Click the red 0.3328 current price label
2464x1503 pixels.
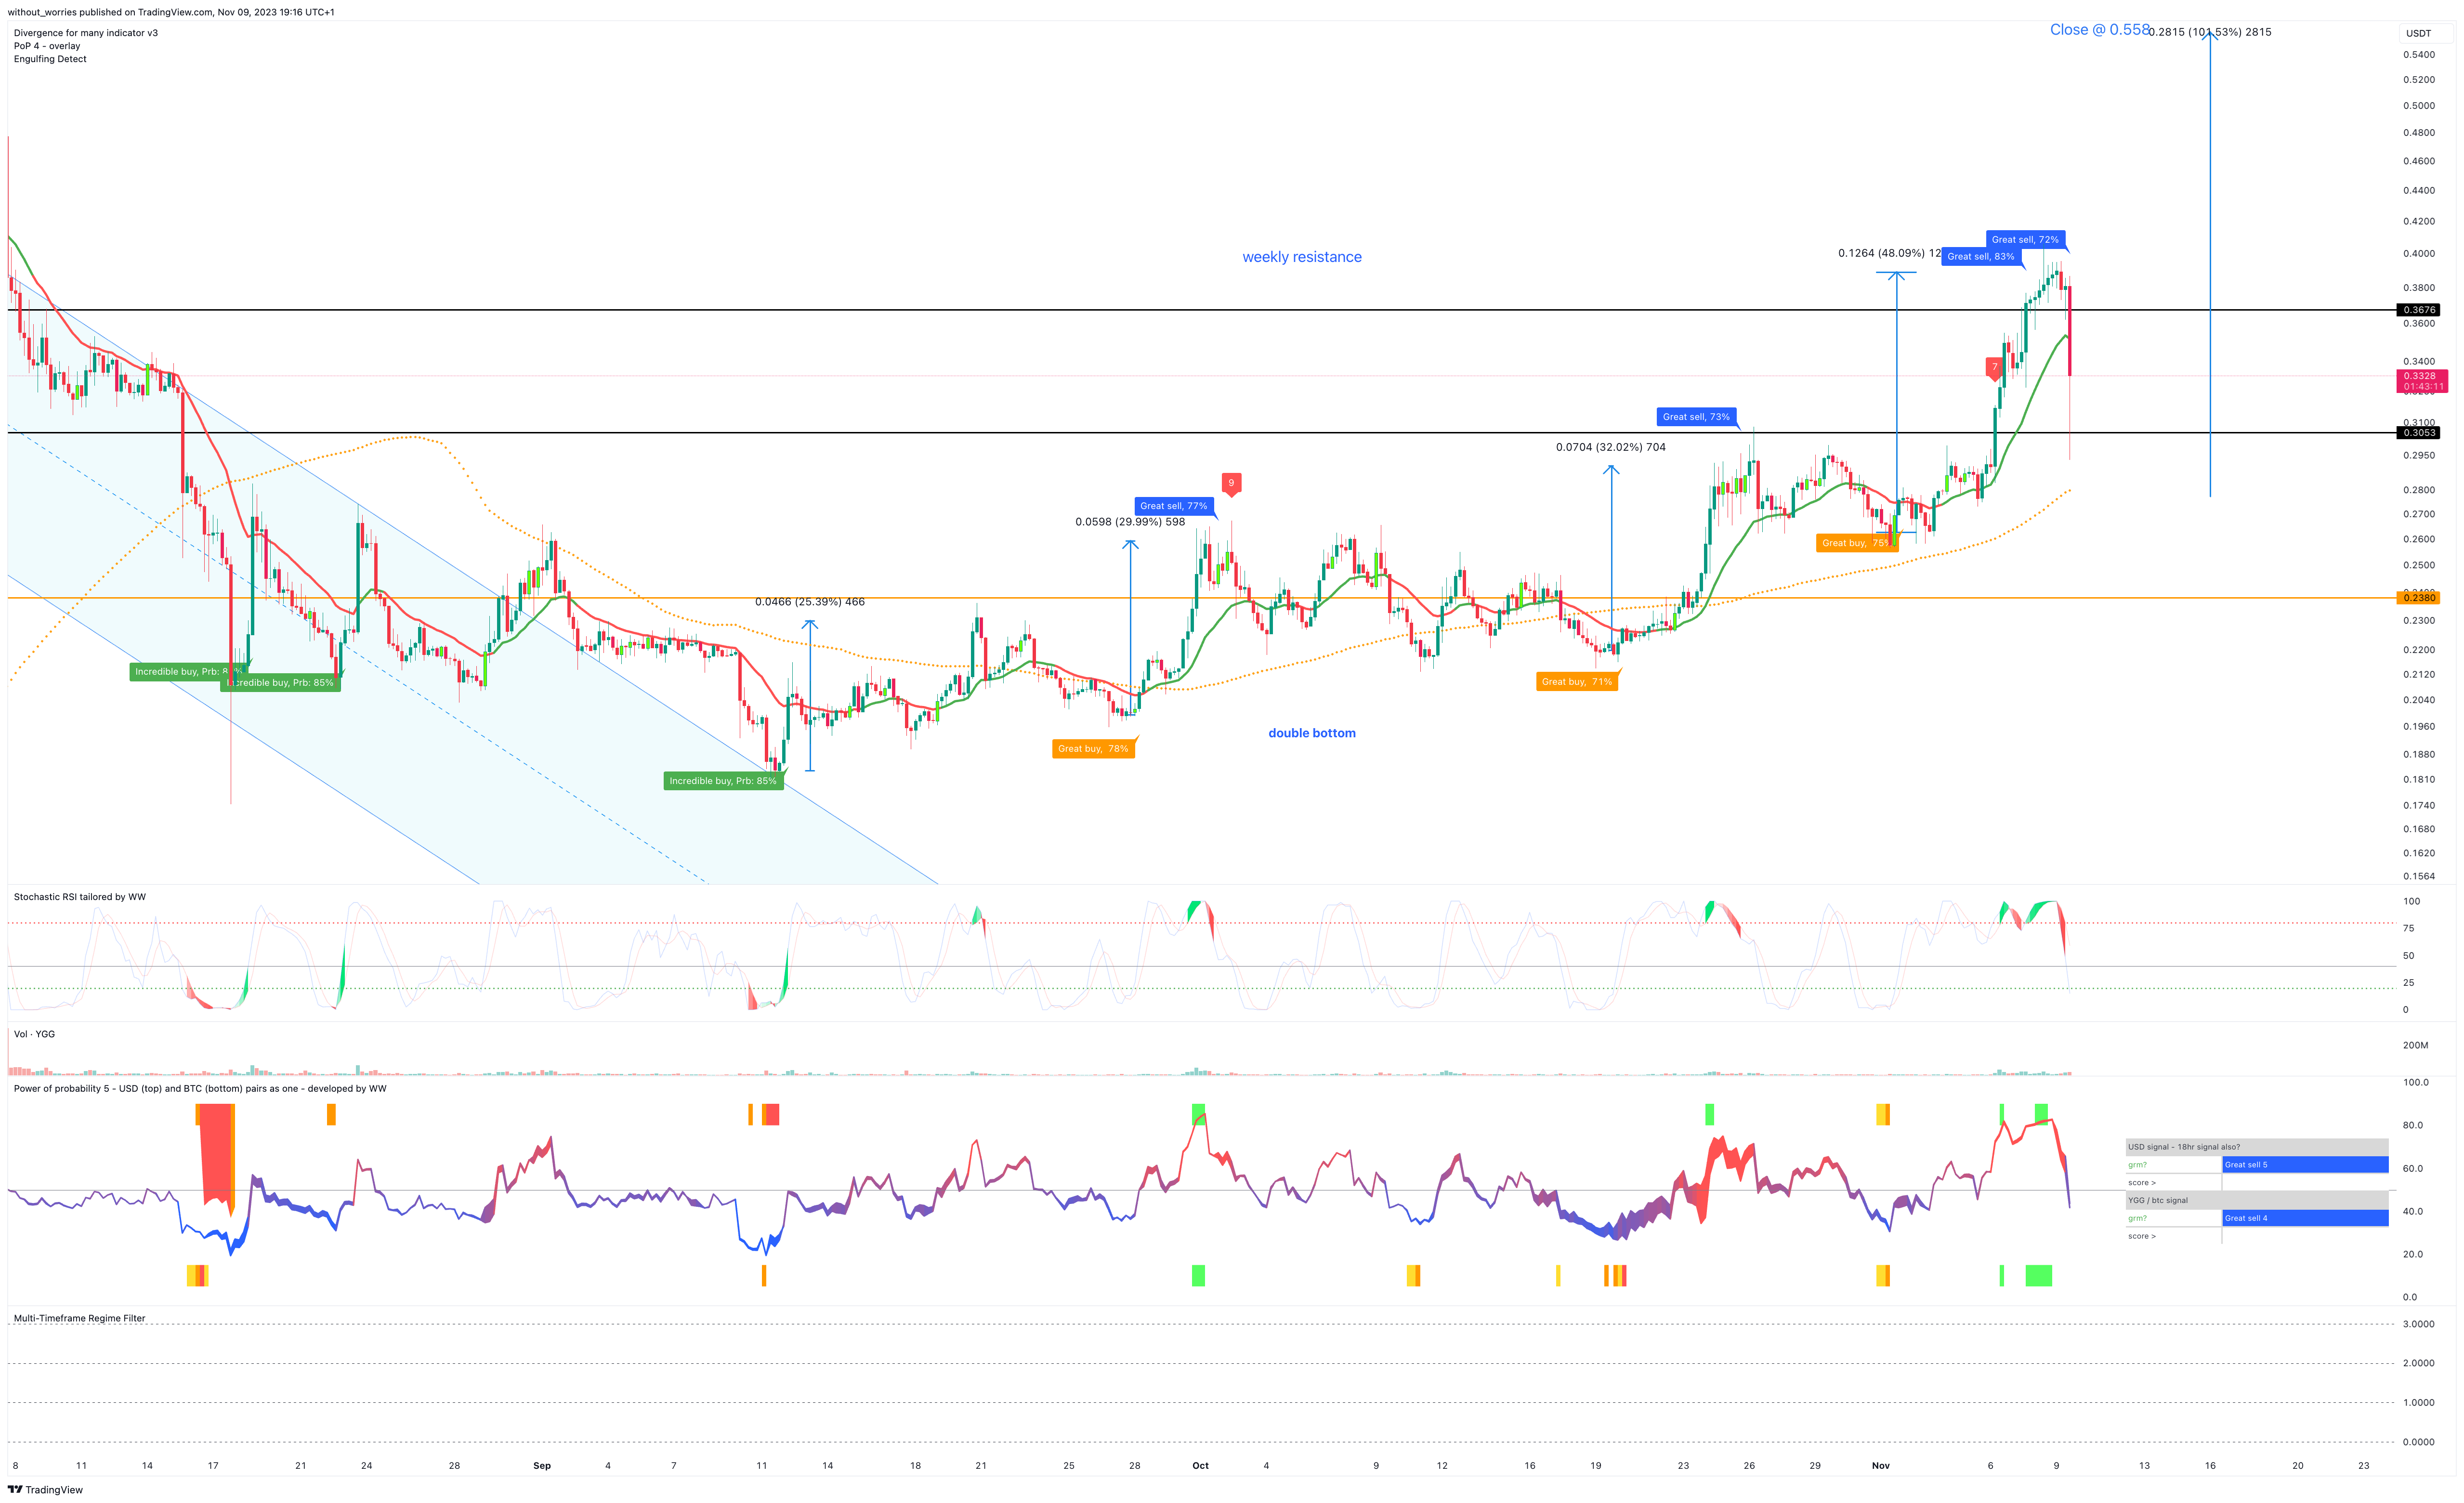coord(2421,381)
